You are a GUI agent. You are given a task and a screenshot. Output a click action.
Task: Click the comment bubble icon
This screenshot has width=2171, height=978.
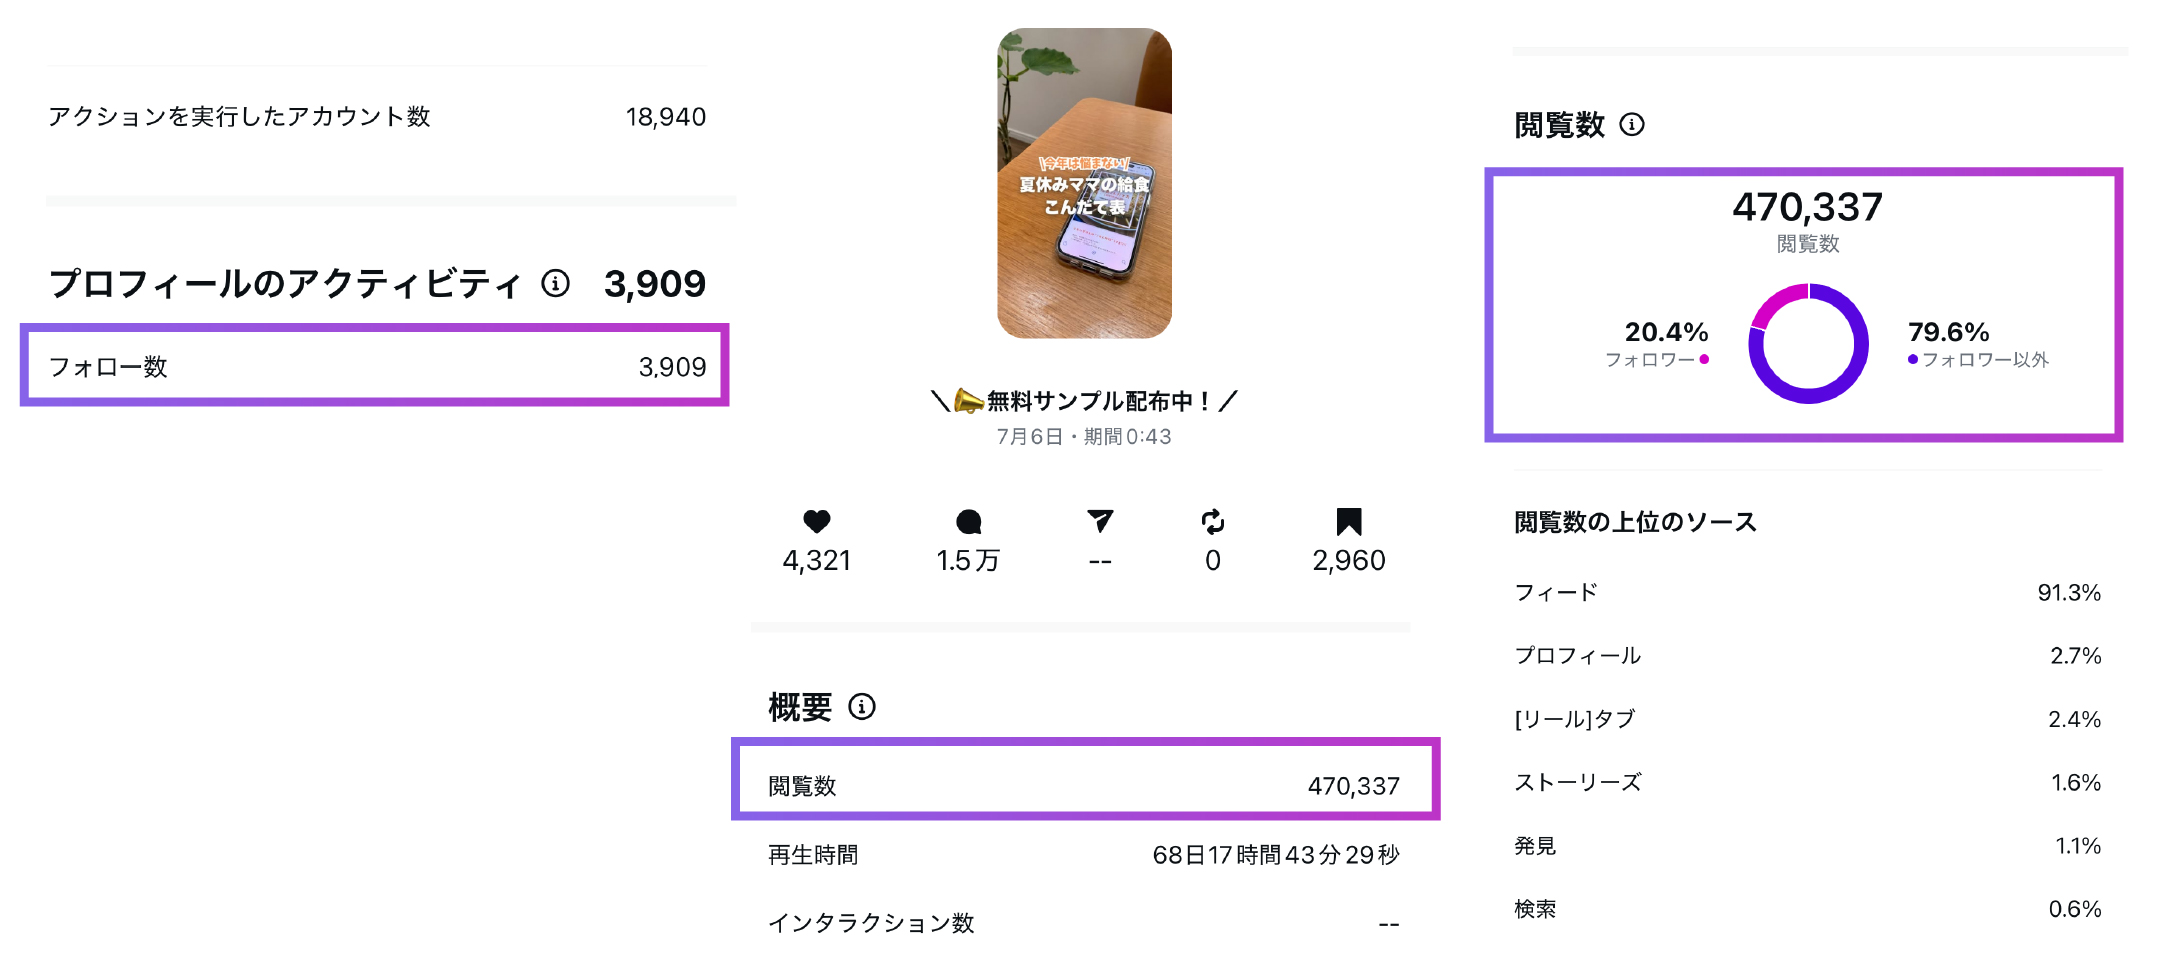(x=968, y=521)
